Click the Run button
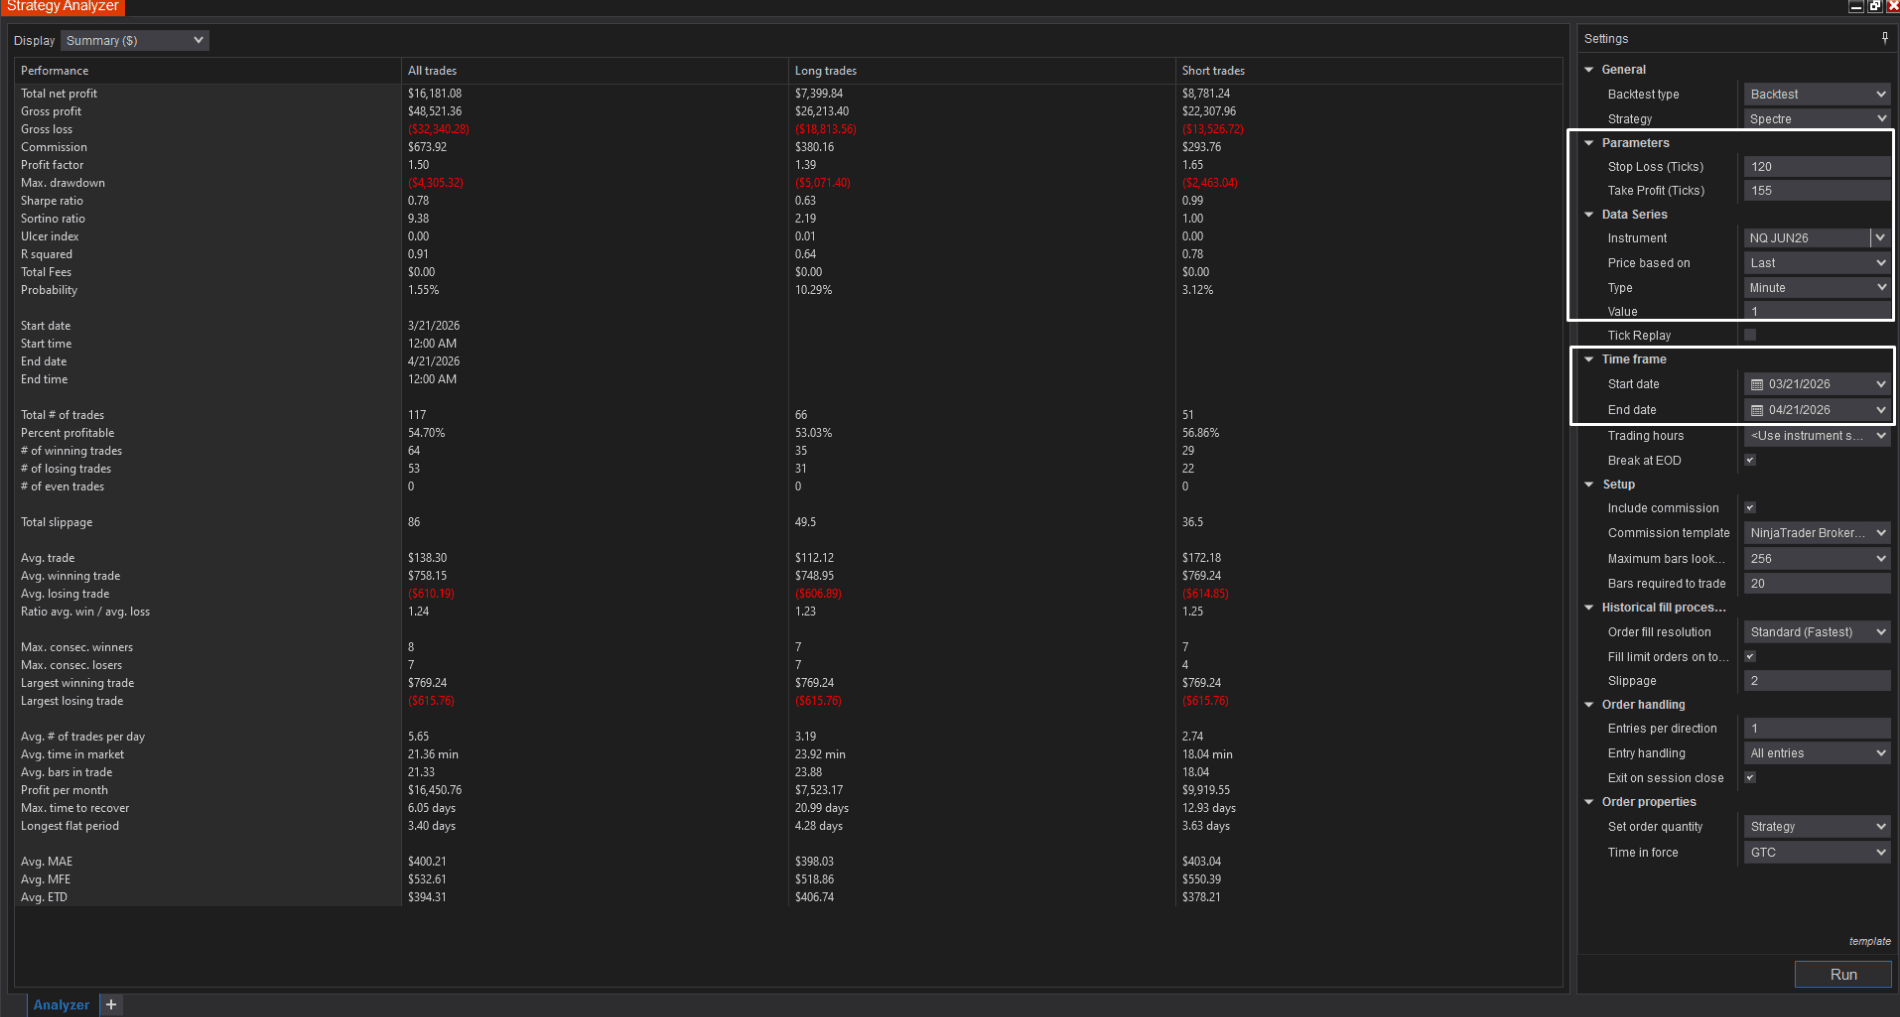The height and width of the screenshot is (1017, 1900). pos(1843,974)
